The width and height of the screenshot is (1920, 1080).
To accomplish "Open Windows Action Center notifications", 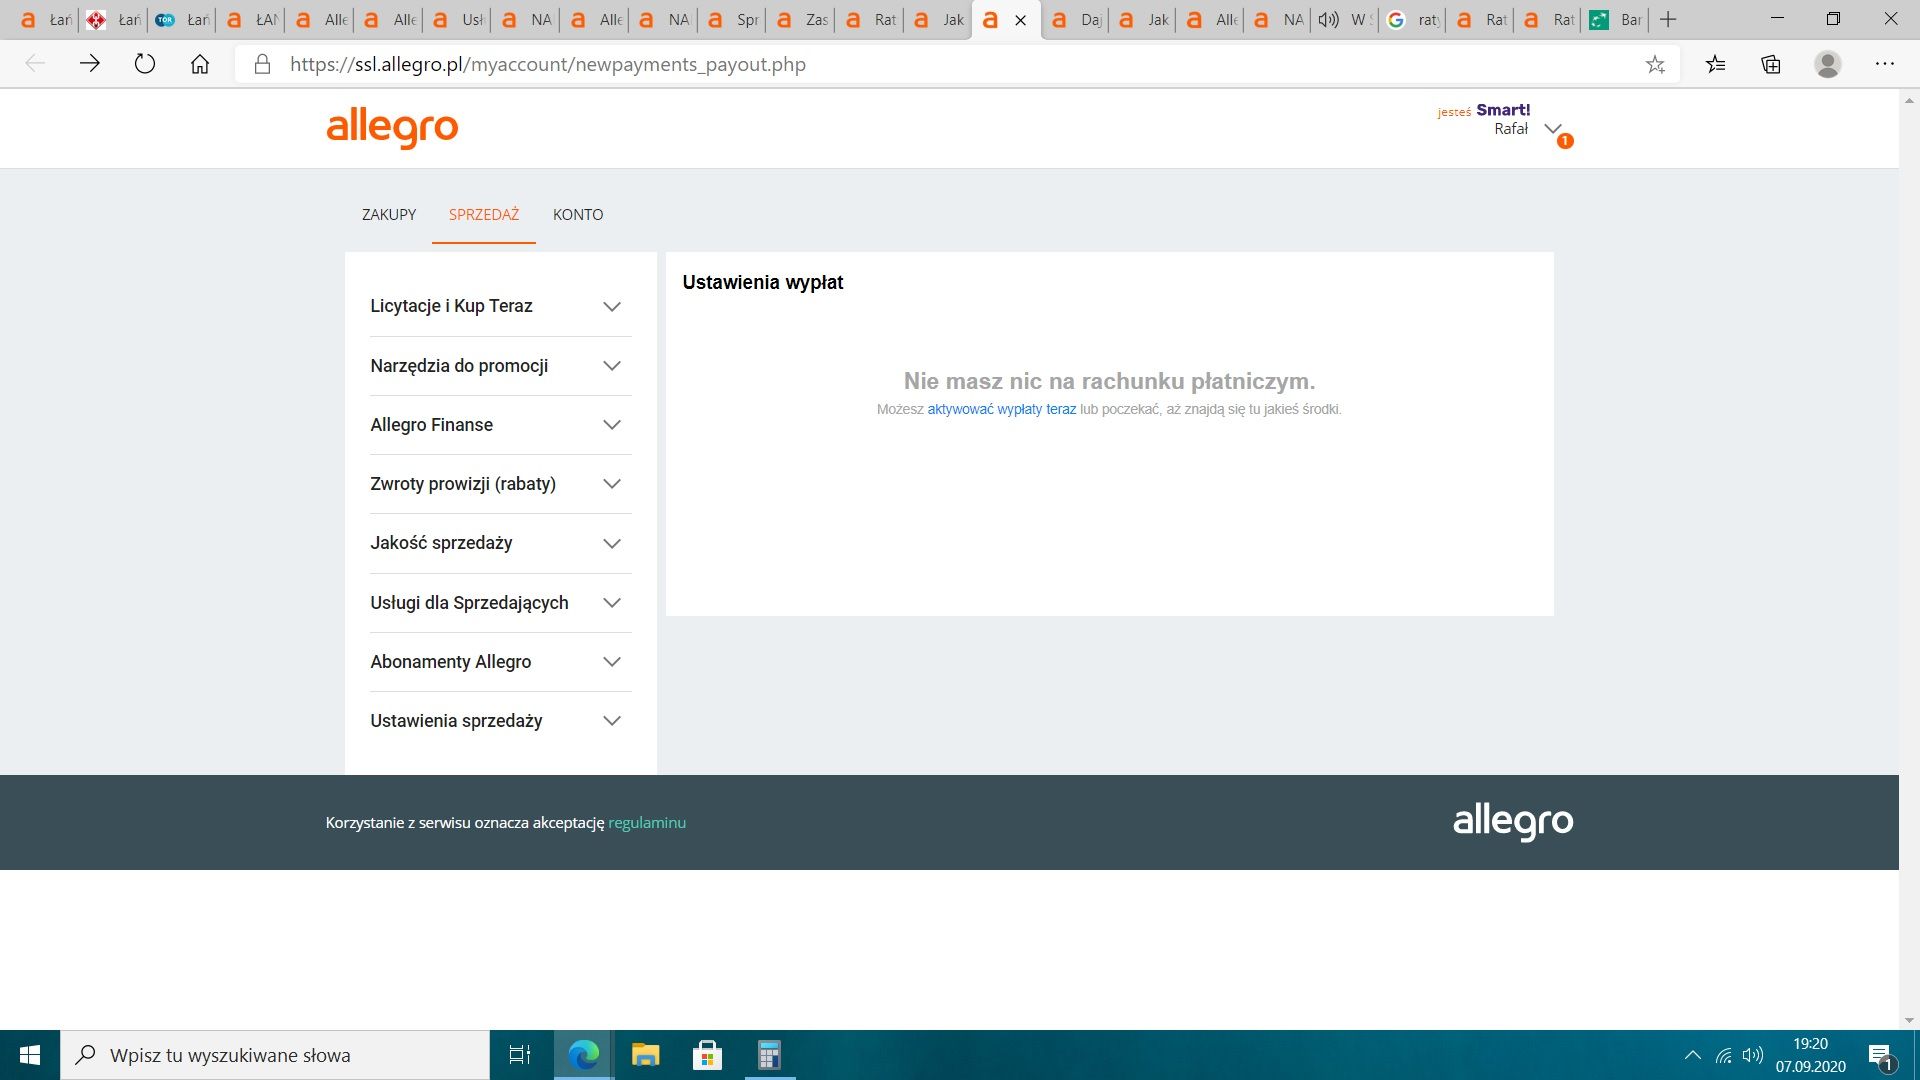I will tap(1881, 1056).
